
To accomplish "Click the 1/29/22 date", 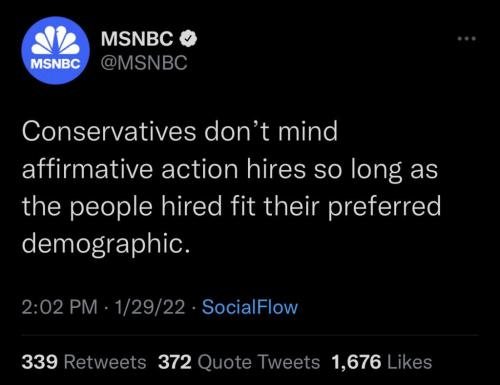I will 150,307.
